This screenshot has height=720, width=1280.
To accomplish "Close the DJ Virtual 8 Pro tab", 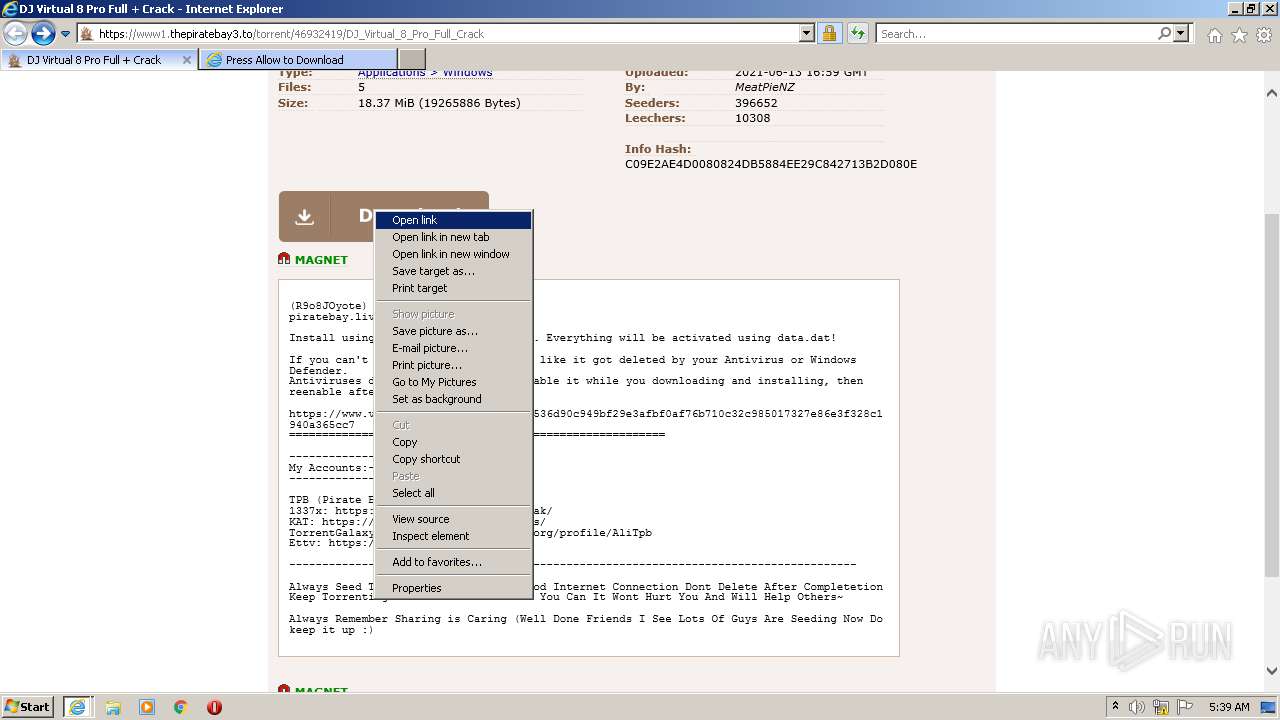I will coord(186,60).
